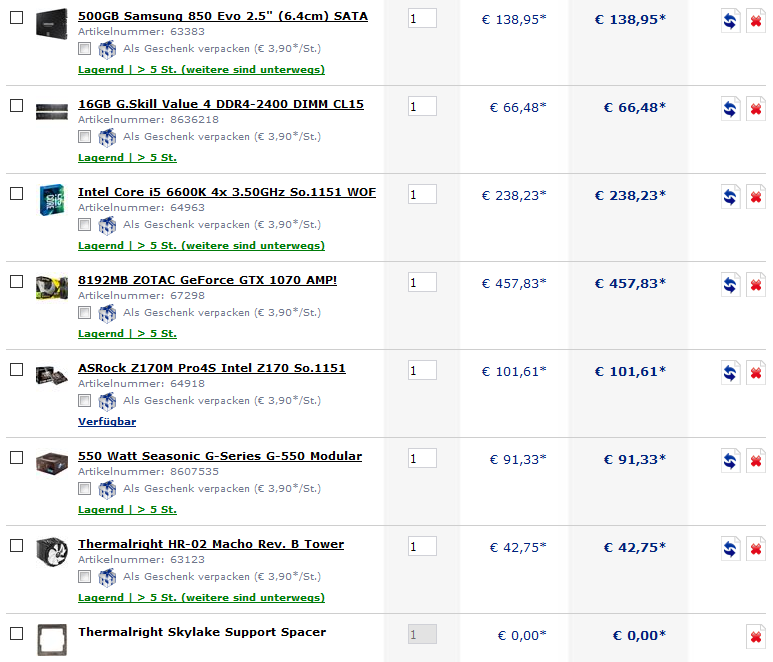773x662 pixels.
Task: Remove ASRock Z170M Pro4S from cart
Action: pos(756,373)
